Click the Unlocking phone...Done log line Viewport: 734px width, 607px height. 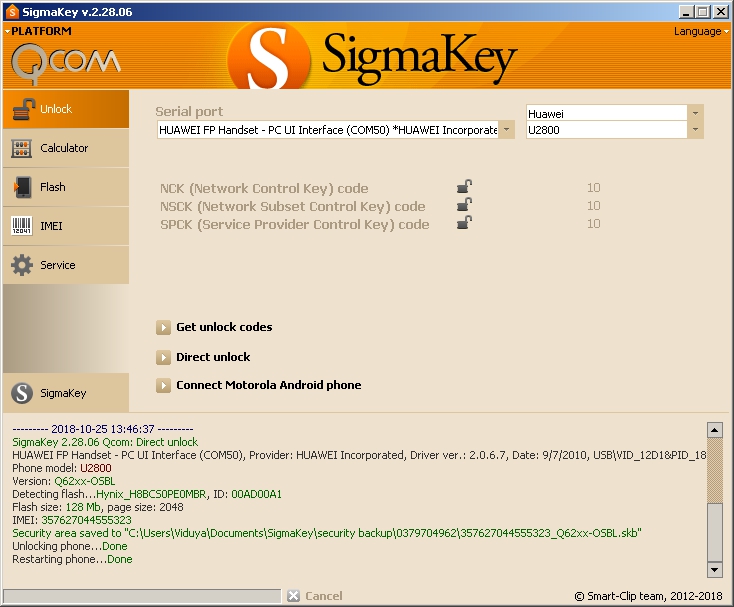click(70, 546)
